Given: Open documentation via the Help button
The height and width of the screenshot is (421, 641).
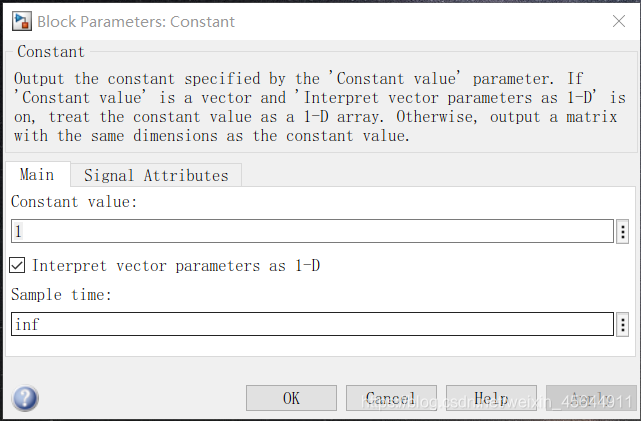Looking at the screenshot, I should (x=491, y=398).
